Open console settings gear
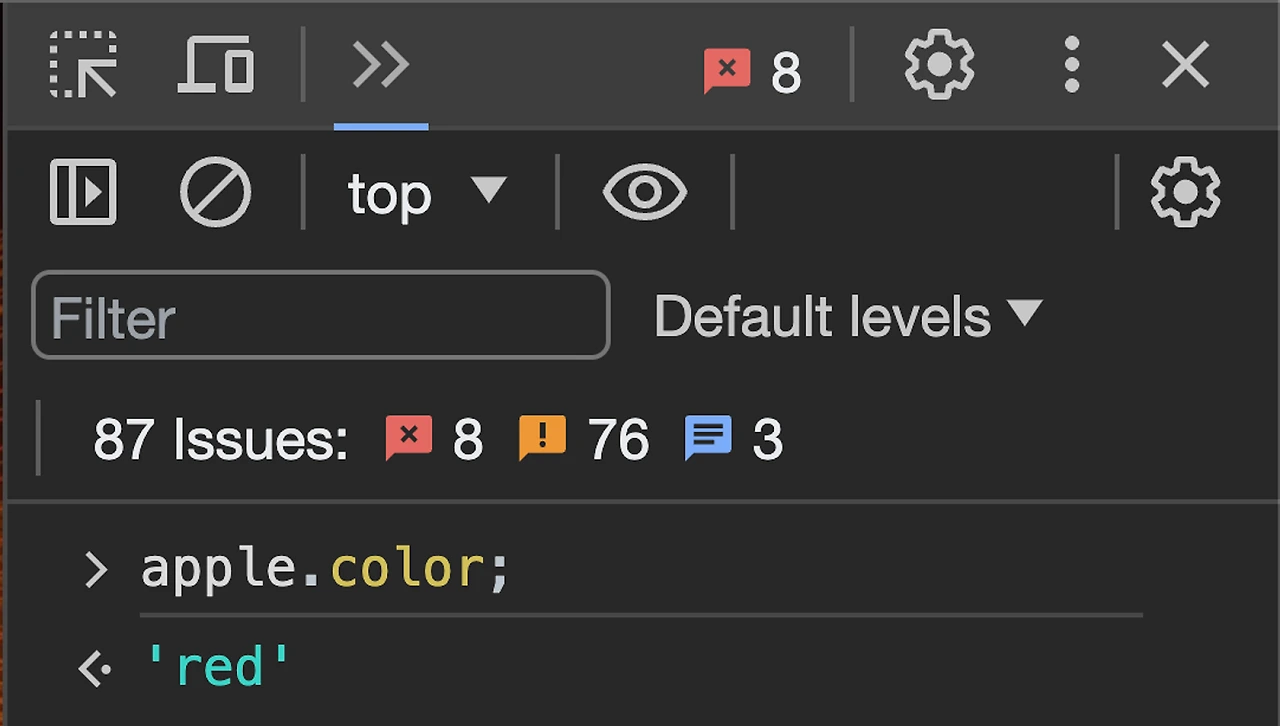 1185,191
